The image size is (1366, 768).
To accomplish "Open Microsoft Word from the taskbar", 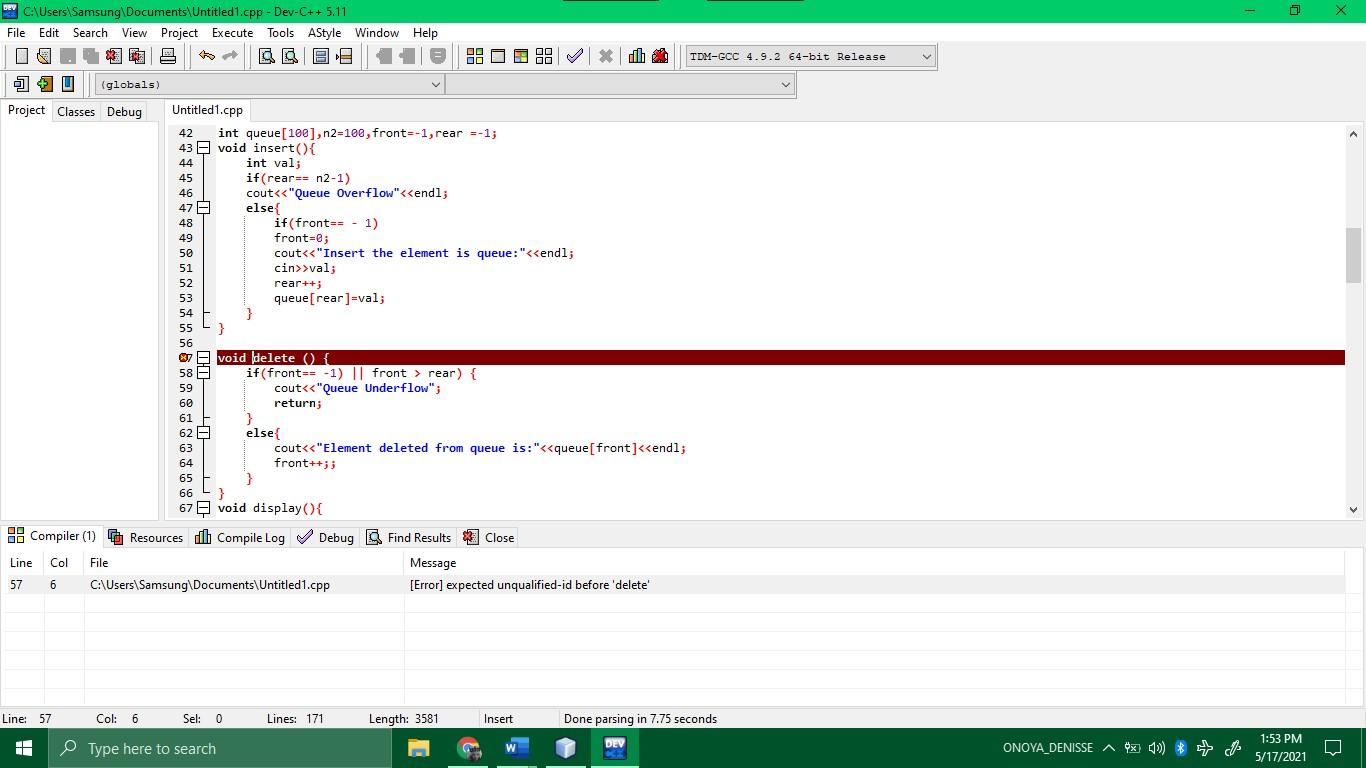I will click(516, 748).
